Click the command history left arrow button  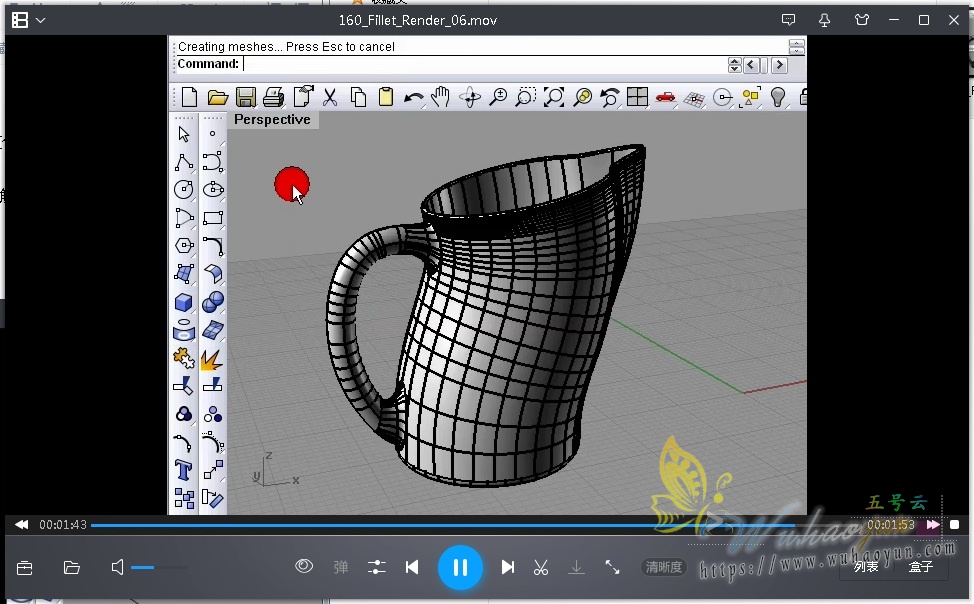pyautogui.click(x=752, y=65)
